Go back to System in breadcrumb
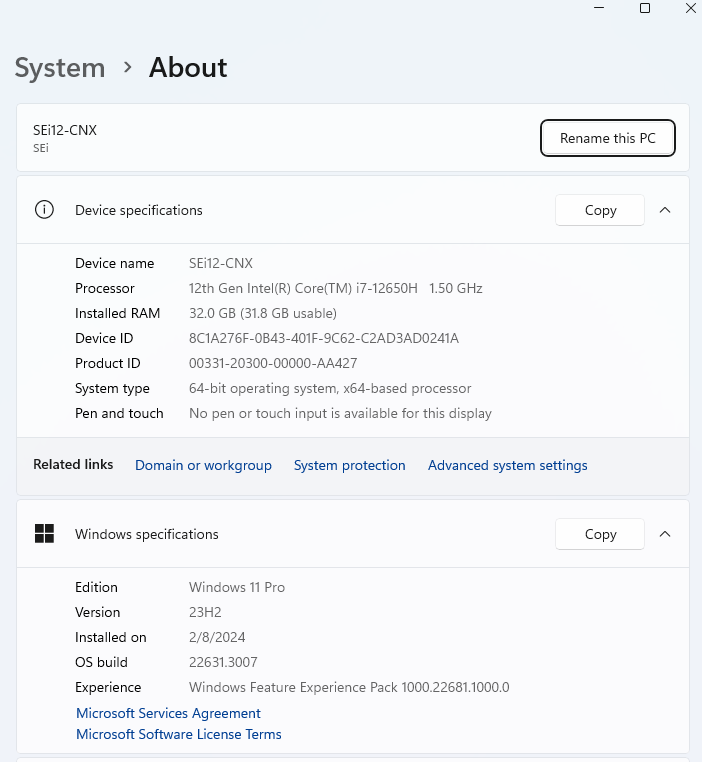This screenshot has width=702, height=762. pyautogui.click(x=60, y=68)
